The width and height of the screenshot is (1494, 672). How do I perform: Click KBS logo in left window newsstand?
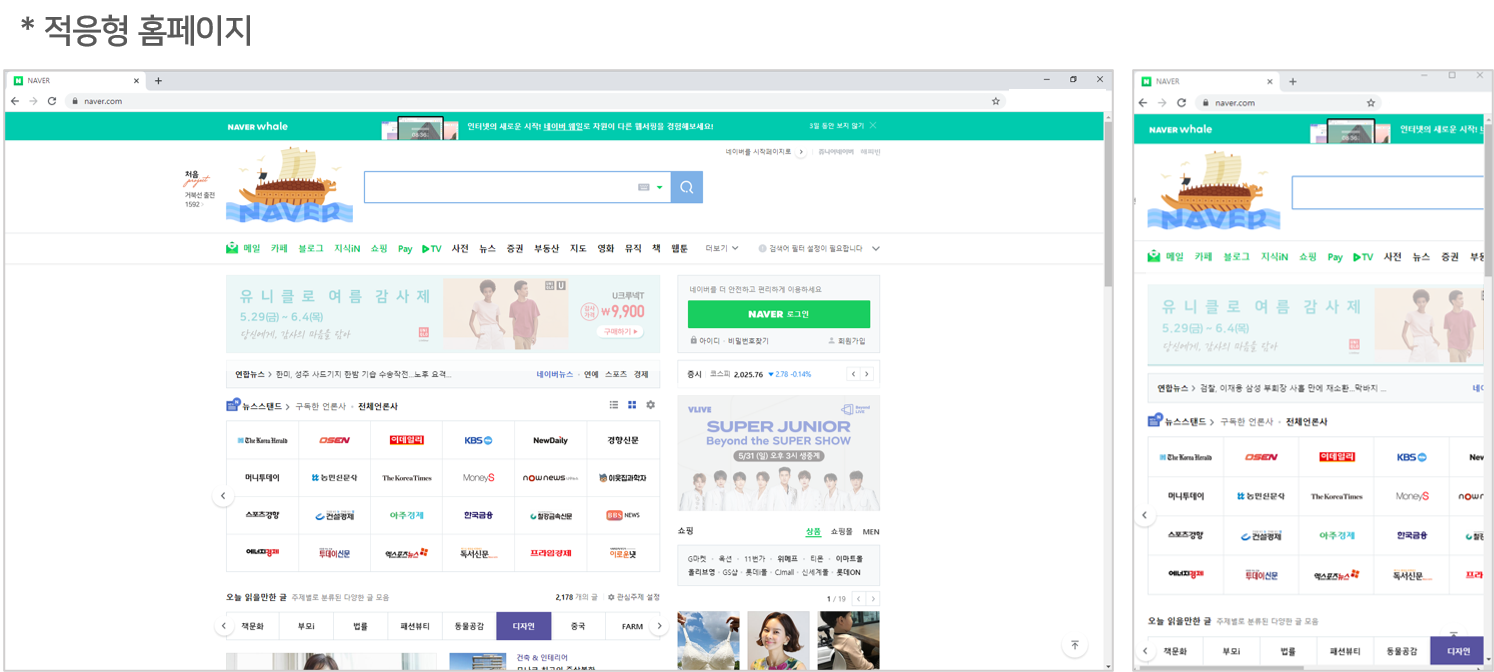point(478,440)
